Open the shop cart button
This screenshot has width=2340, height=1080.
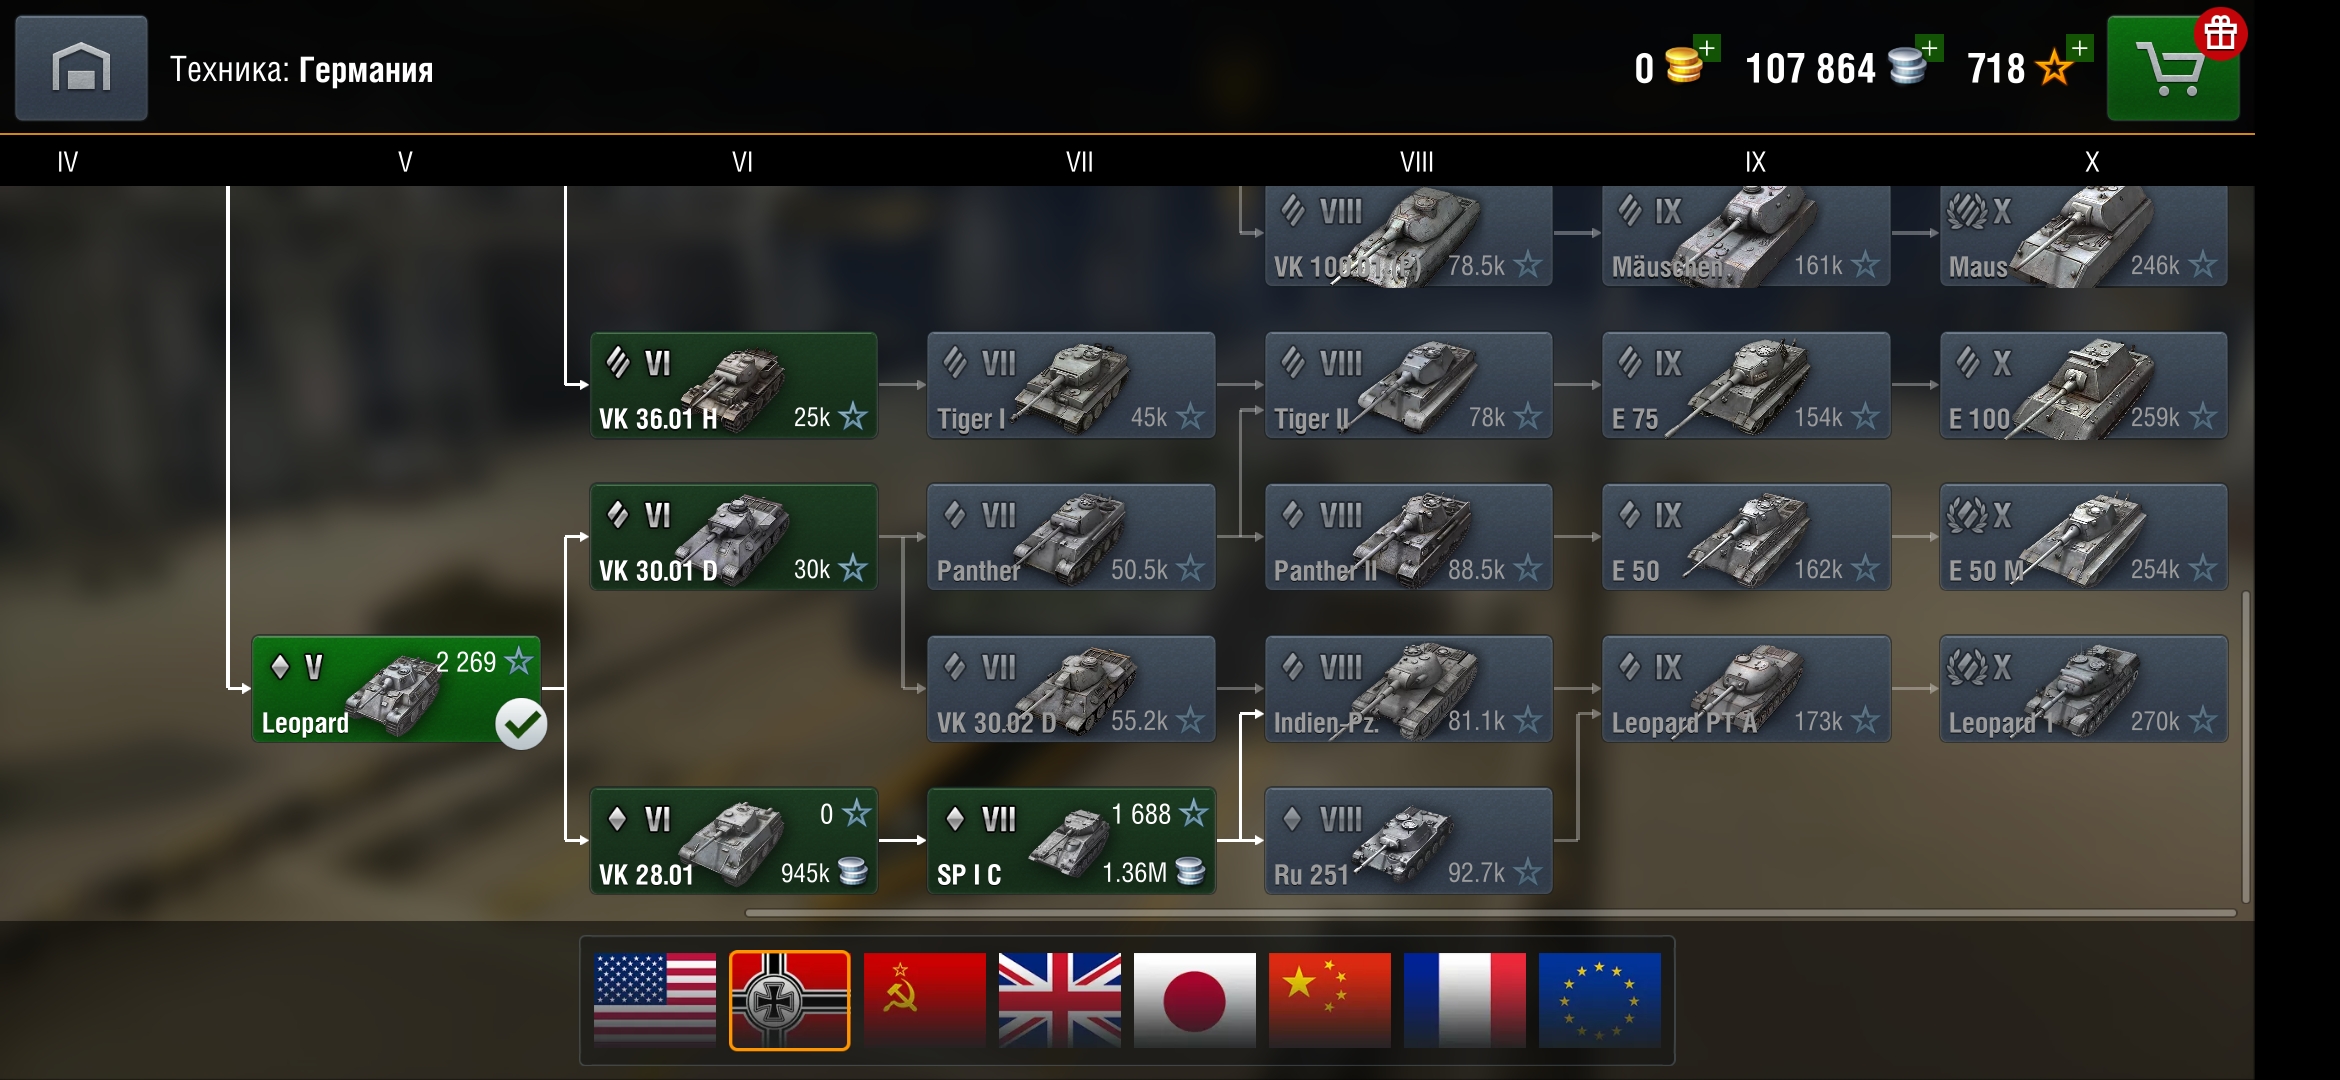point(2173,69)
